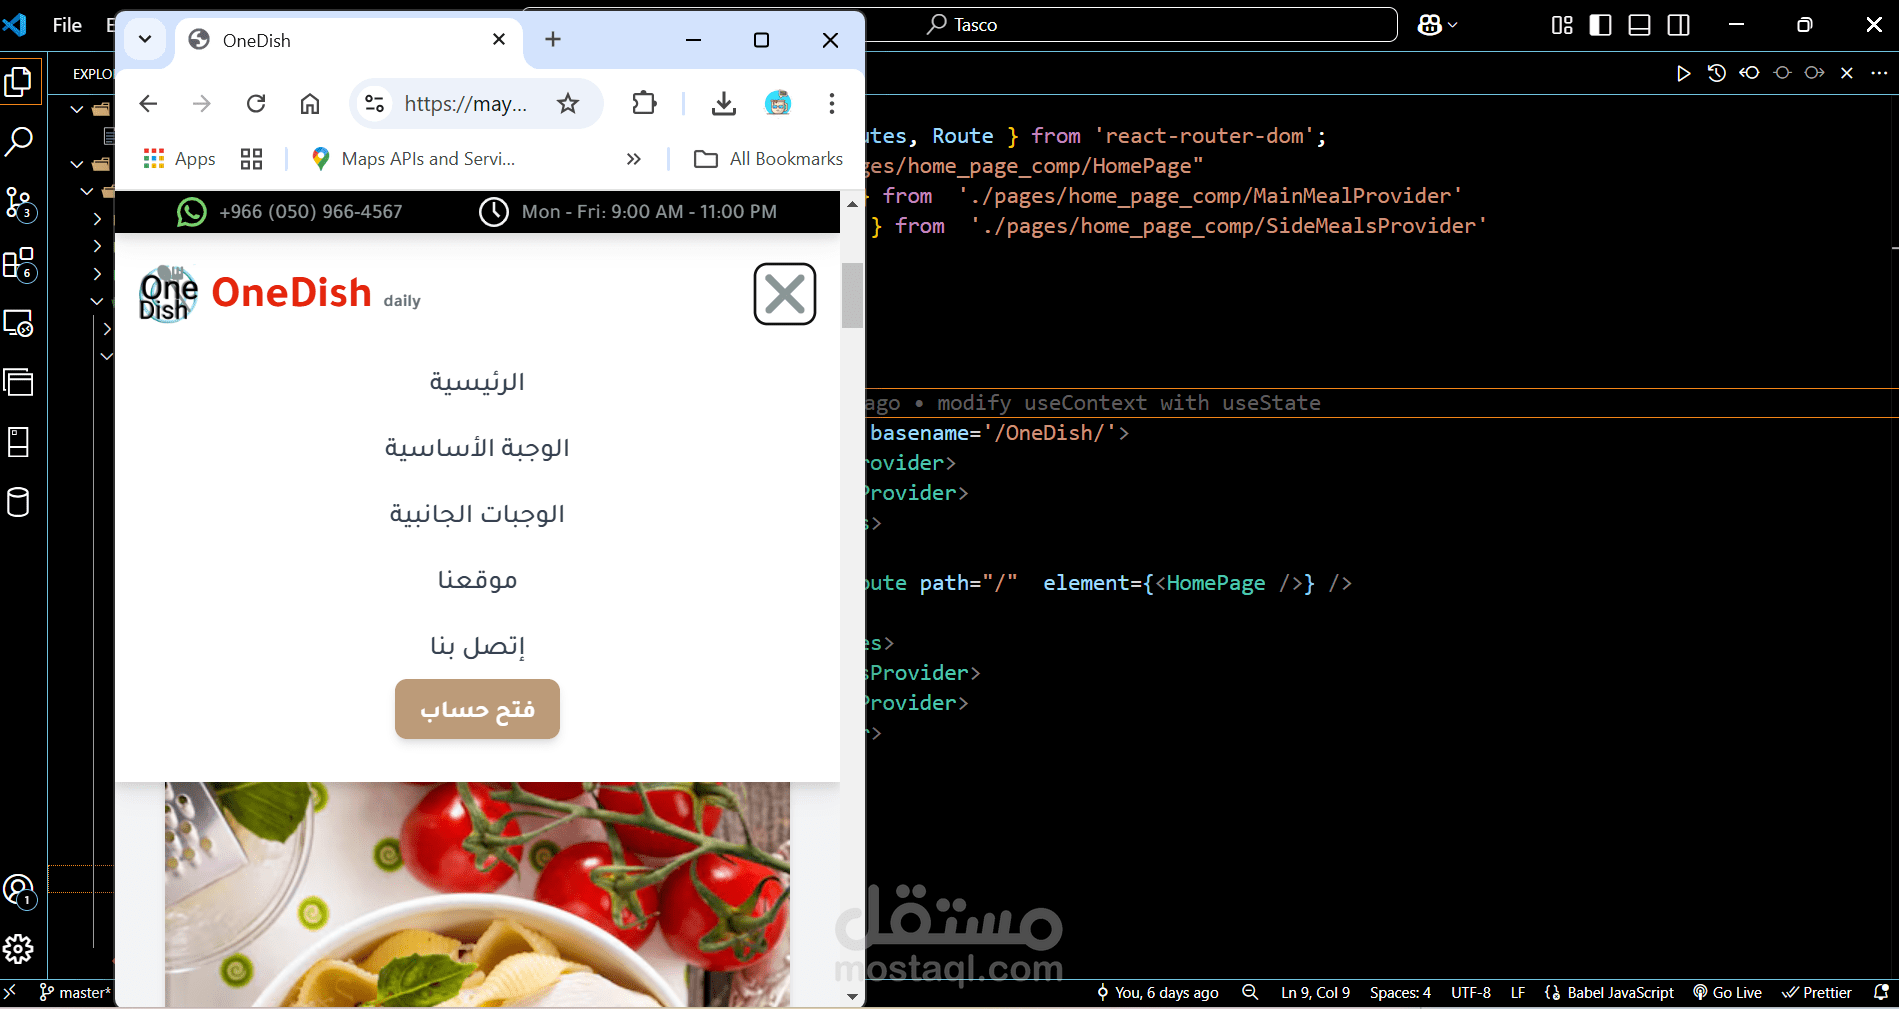This screenshot has height=1009, width=1899.
Task: Click the notifications bell in VS Code status bar
Action: tap(1881, 993)
